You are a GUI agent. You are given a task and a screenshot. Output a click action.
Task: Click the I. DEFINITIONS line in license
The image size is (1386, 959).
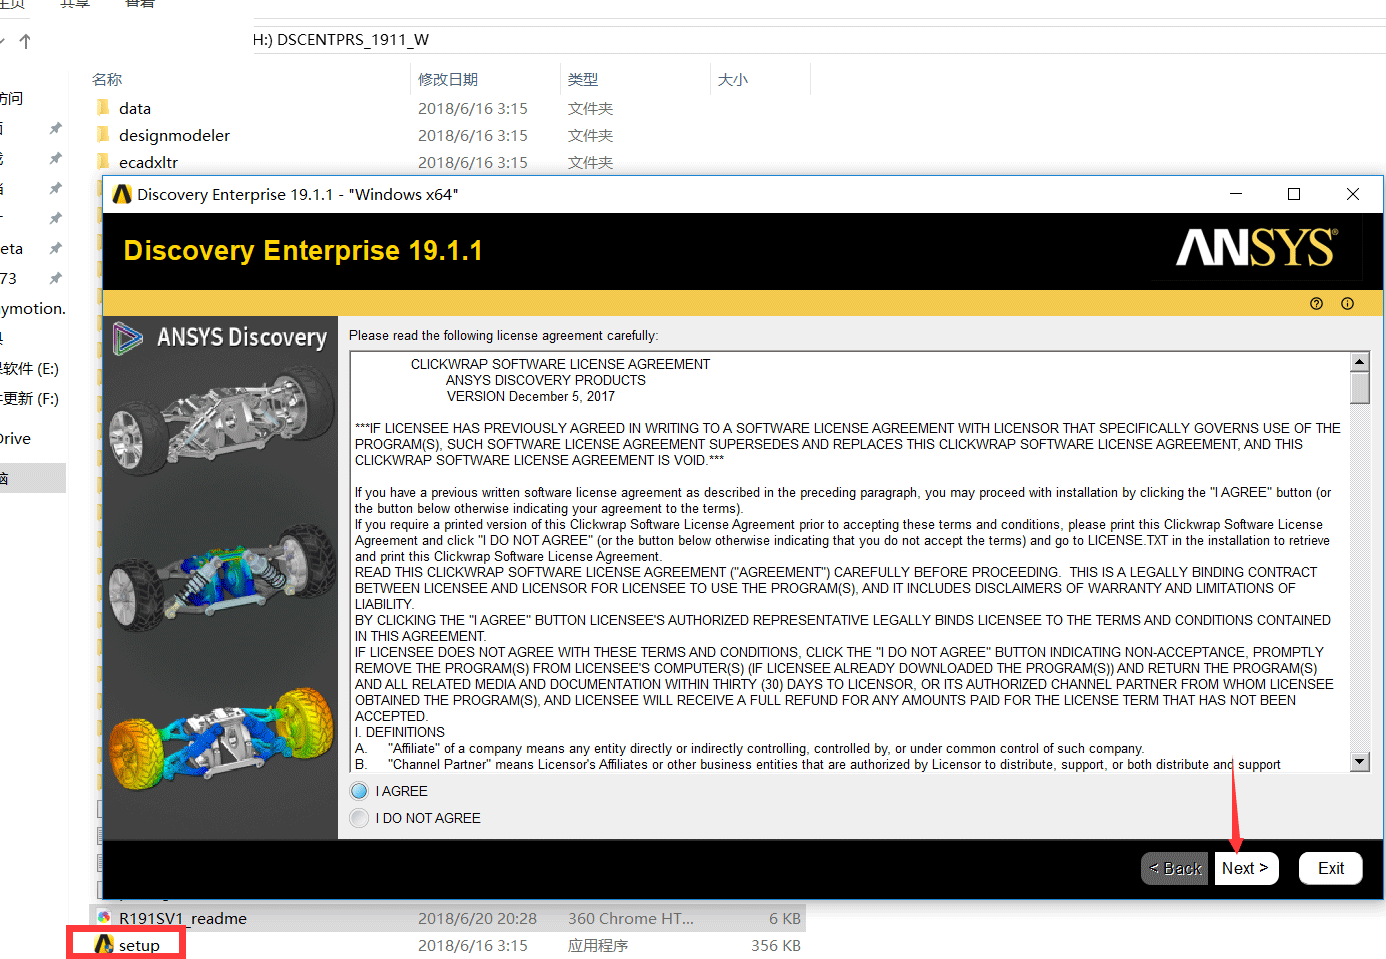click(400, 732)
